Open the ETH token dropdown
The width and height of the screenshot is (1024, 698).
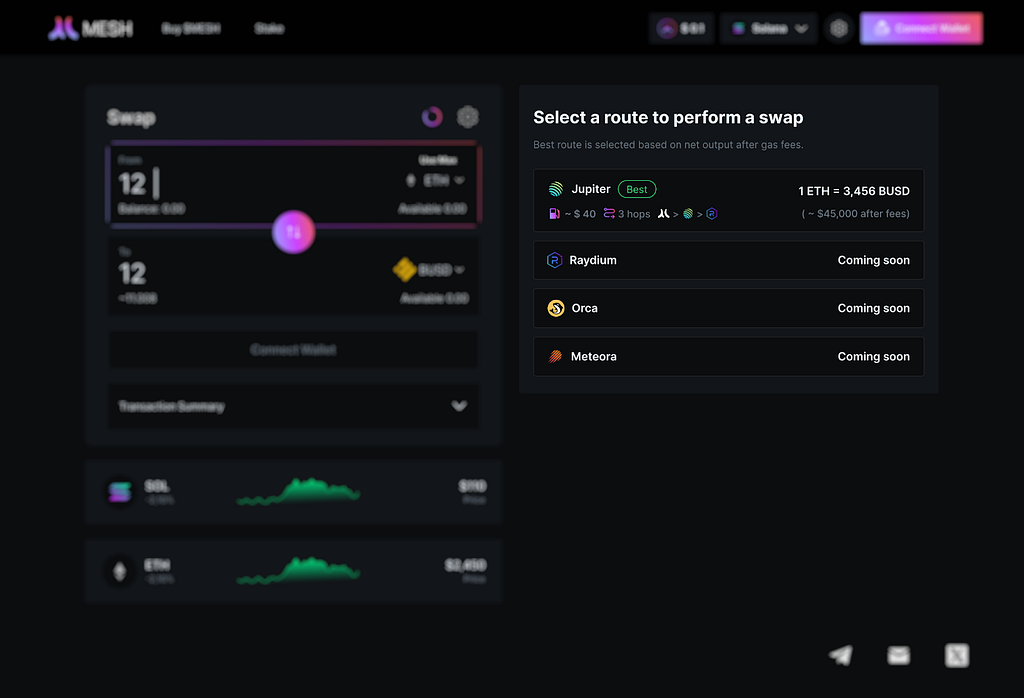[x=436, y=180]
